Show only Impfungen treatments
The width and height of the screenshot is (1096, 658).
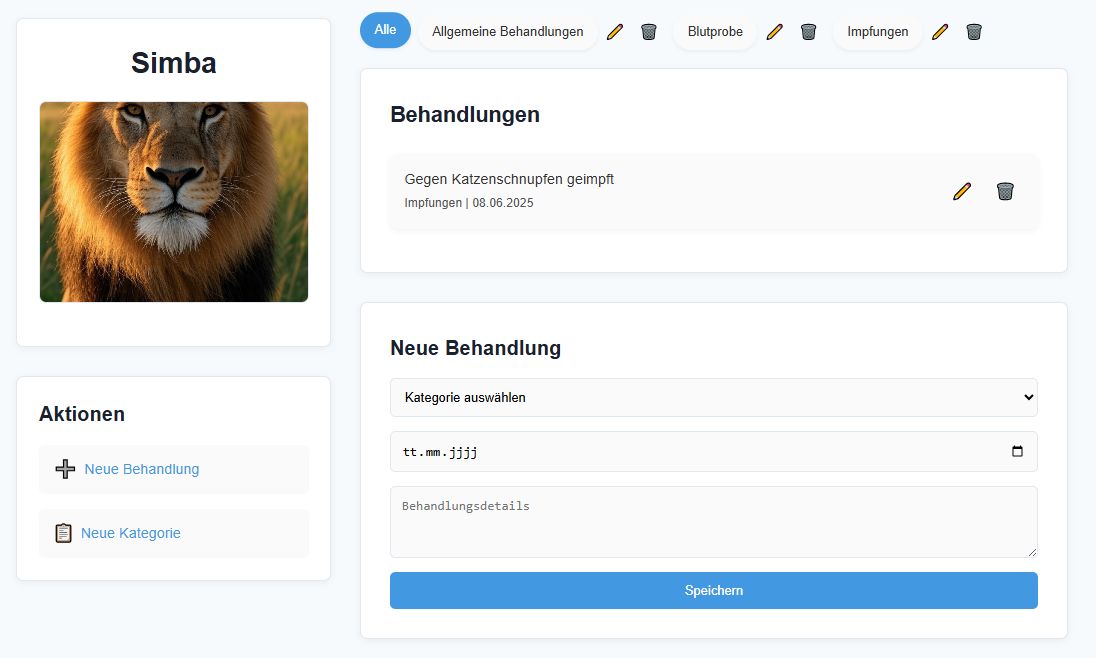[x=877, y=32]
